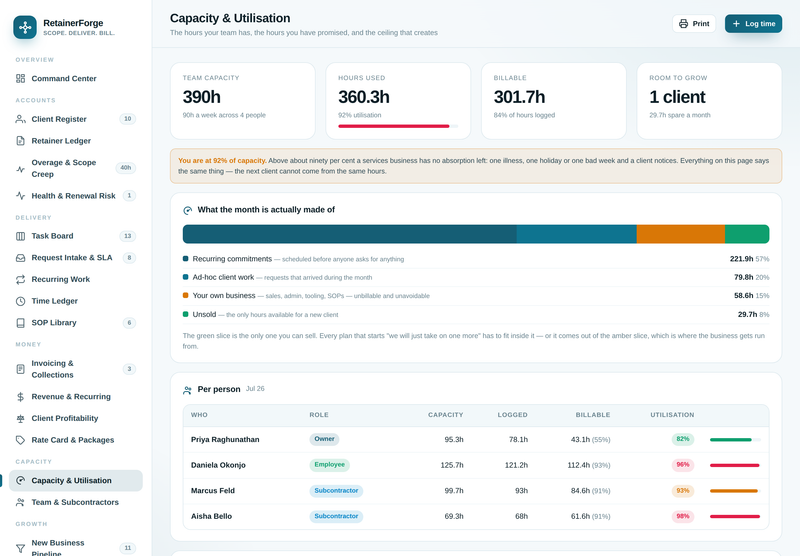Screen dimensions: 800x556
Task: Open Rate Card & Packages link
Action: (76, 440)
